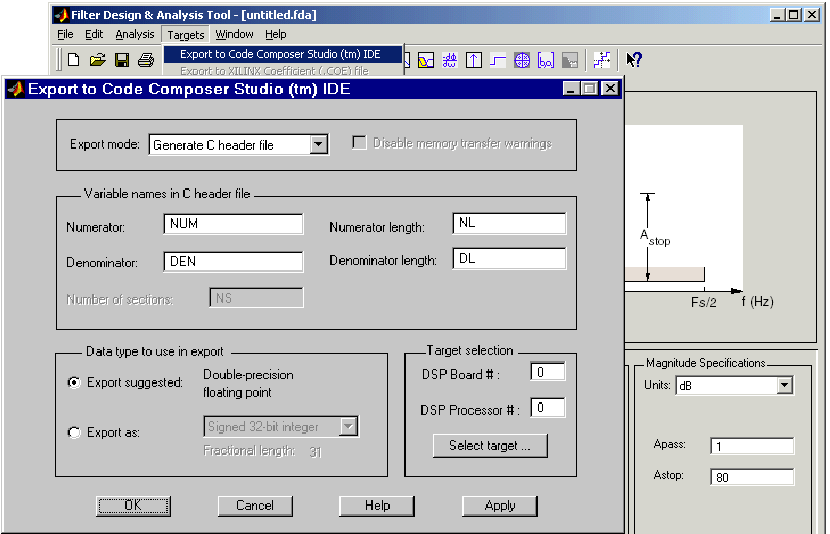Show the filter coefficients icon
The width and height of the screenshot is (830, 534).
pos(546,60)
